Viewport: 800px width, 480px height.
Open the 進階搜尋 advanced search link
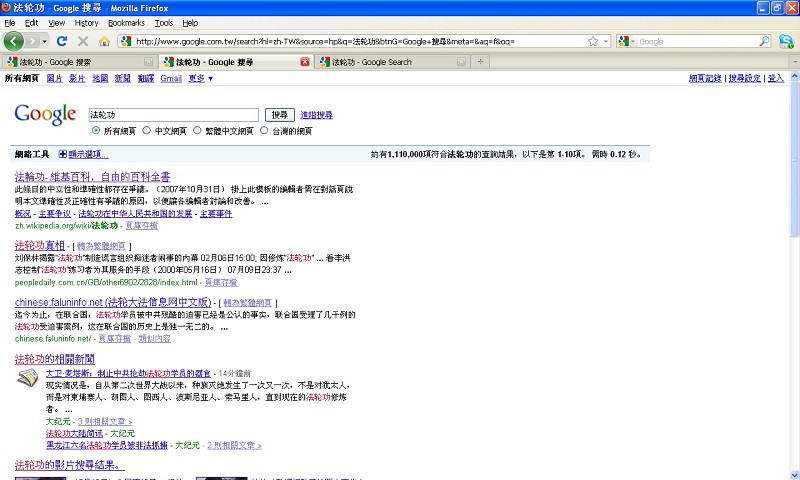tap(317, 115)
